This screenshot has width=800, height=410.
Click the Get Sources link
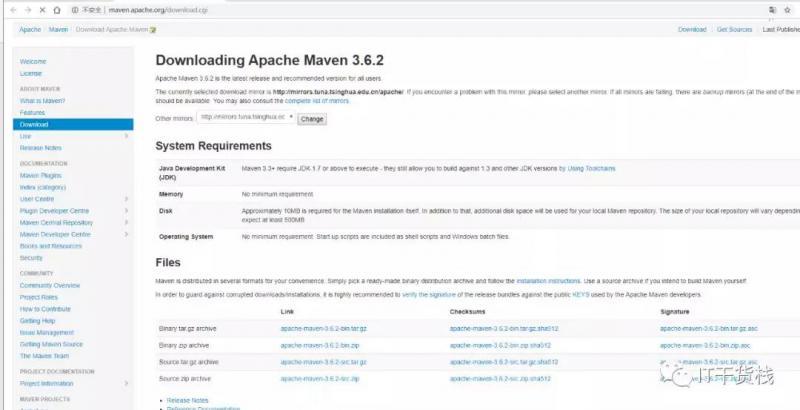click(734, 30)
